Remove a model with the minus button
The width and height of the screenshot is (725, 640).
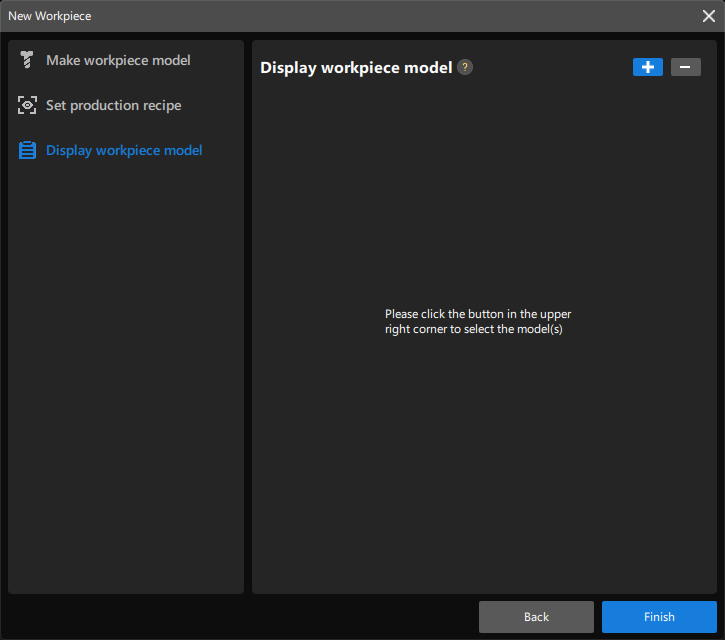[685, 67]
